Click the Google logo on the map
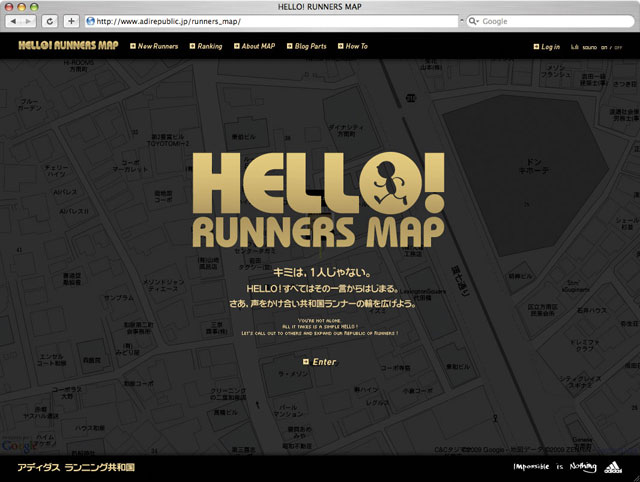Viewport: 640px width, 482px height. [19, 446]
